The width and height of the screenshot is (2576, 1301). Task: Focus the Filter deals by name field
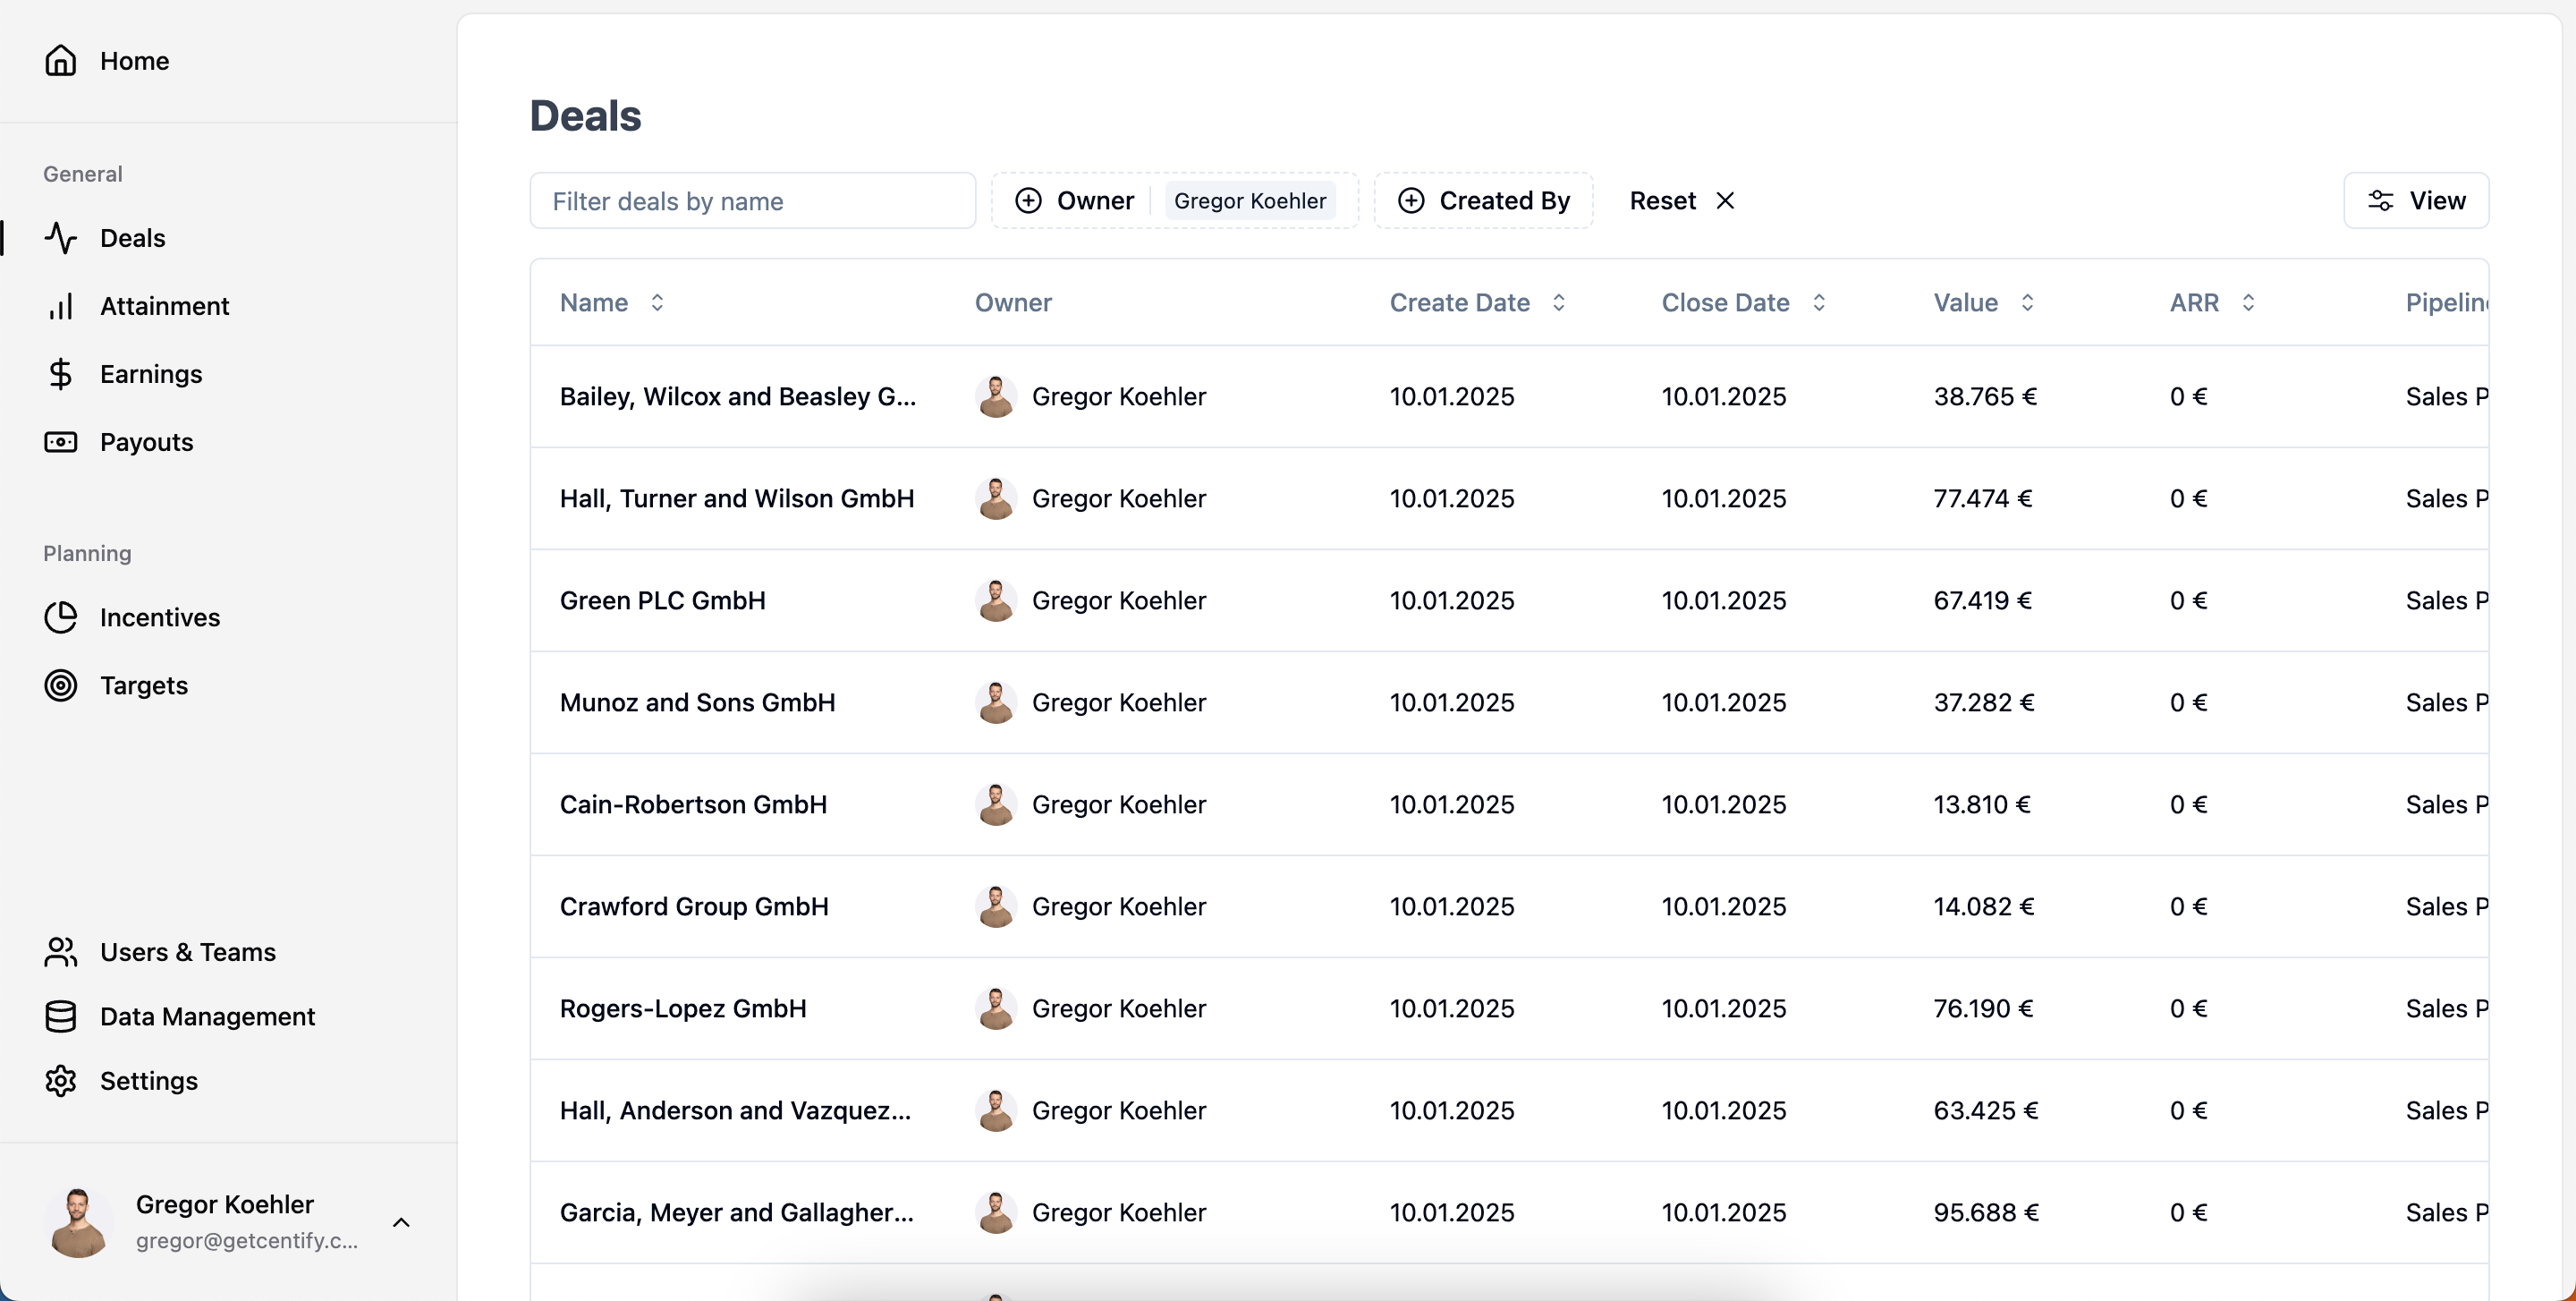(x=752, y=201)
